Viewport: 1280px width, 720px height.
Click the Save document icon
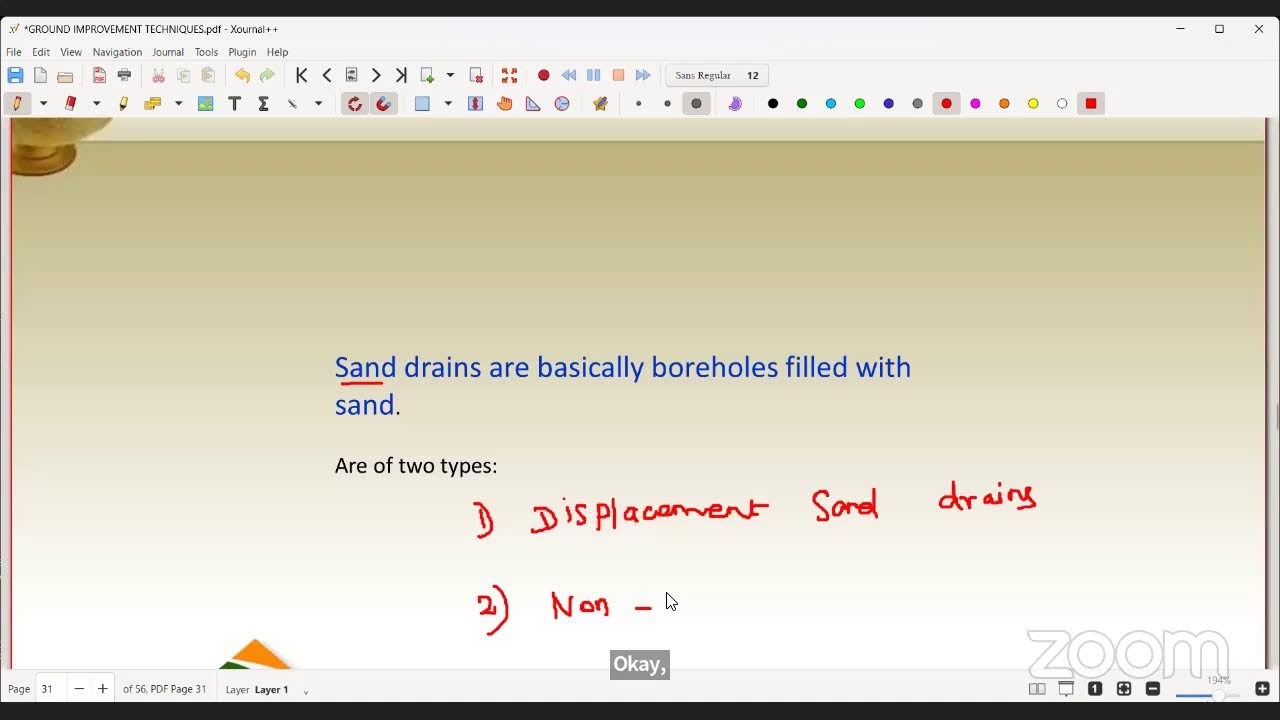[x=15, y=75]
